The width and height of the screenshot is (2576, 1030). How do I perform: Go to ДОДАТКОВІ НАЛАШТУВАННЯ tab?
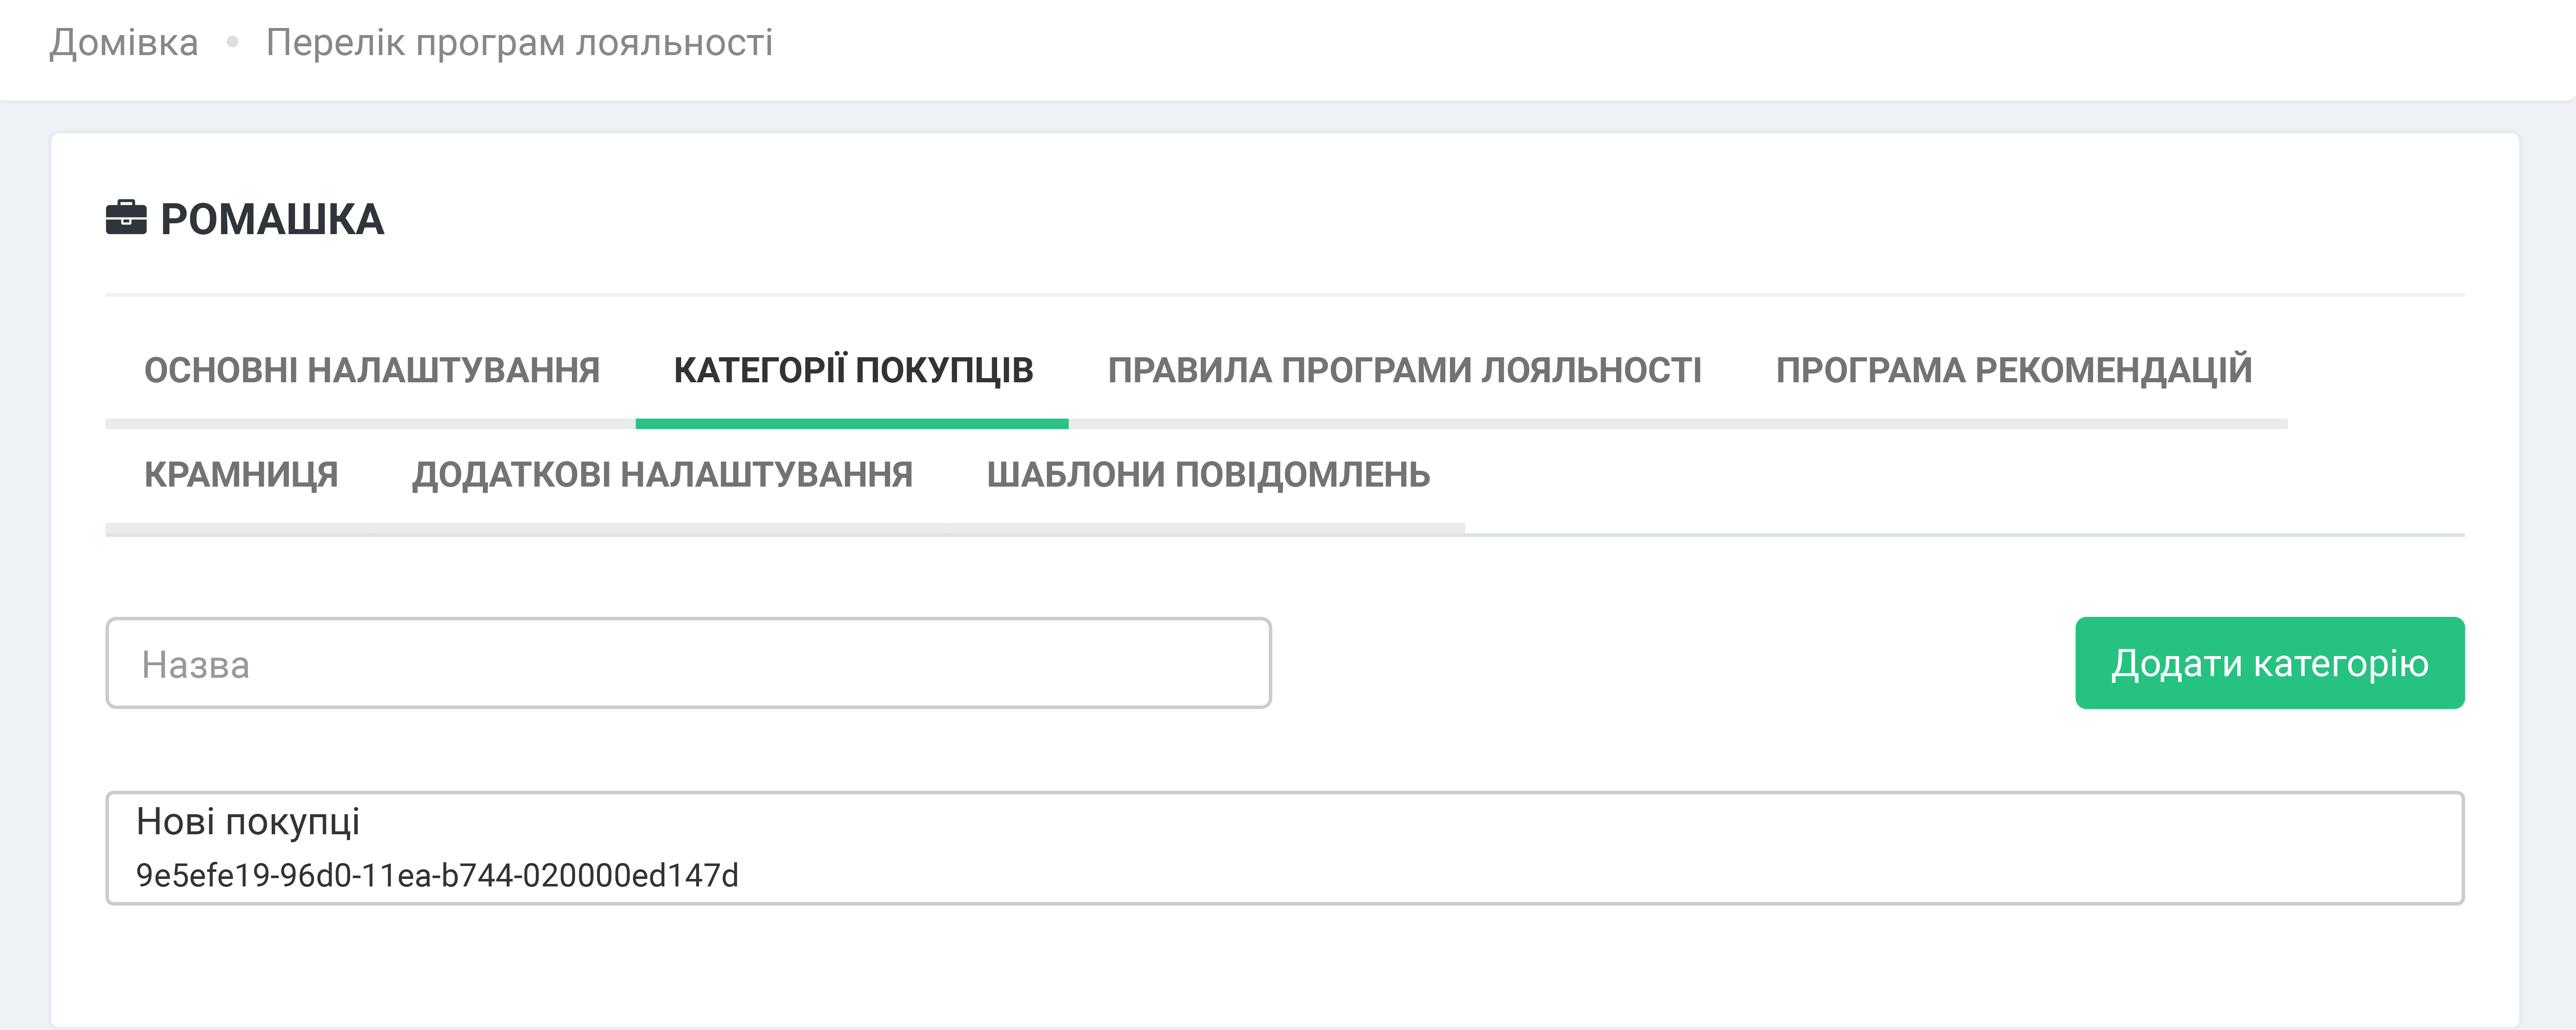662,474
